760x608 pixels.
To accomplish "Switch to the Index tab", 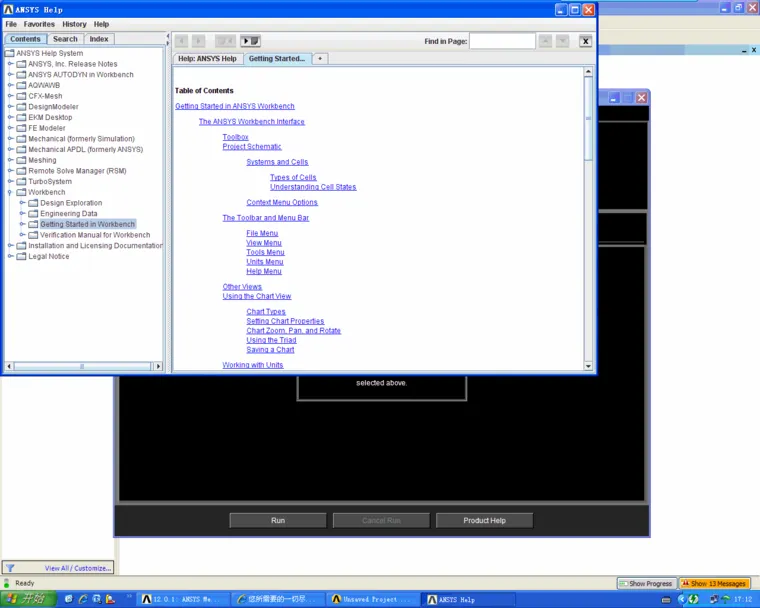I will (x=99, y=39).
